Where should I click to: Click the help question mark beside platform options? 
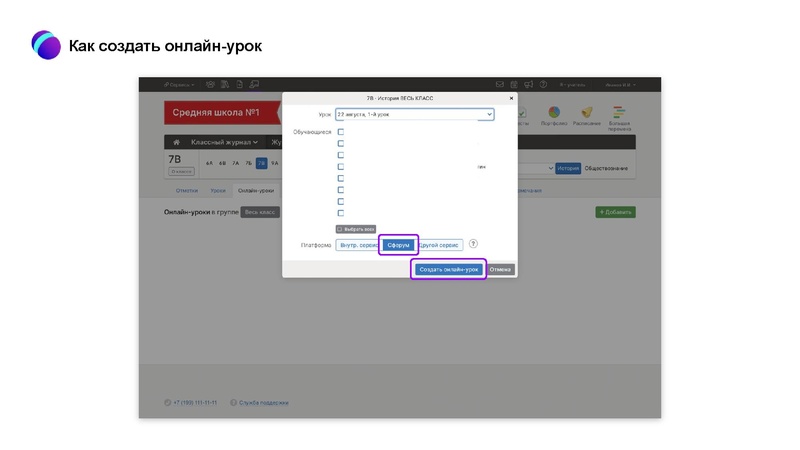473,244
